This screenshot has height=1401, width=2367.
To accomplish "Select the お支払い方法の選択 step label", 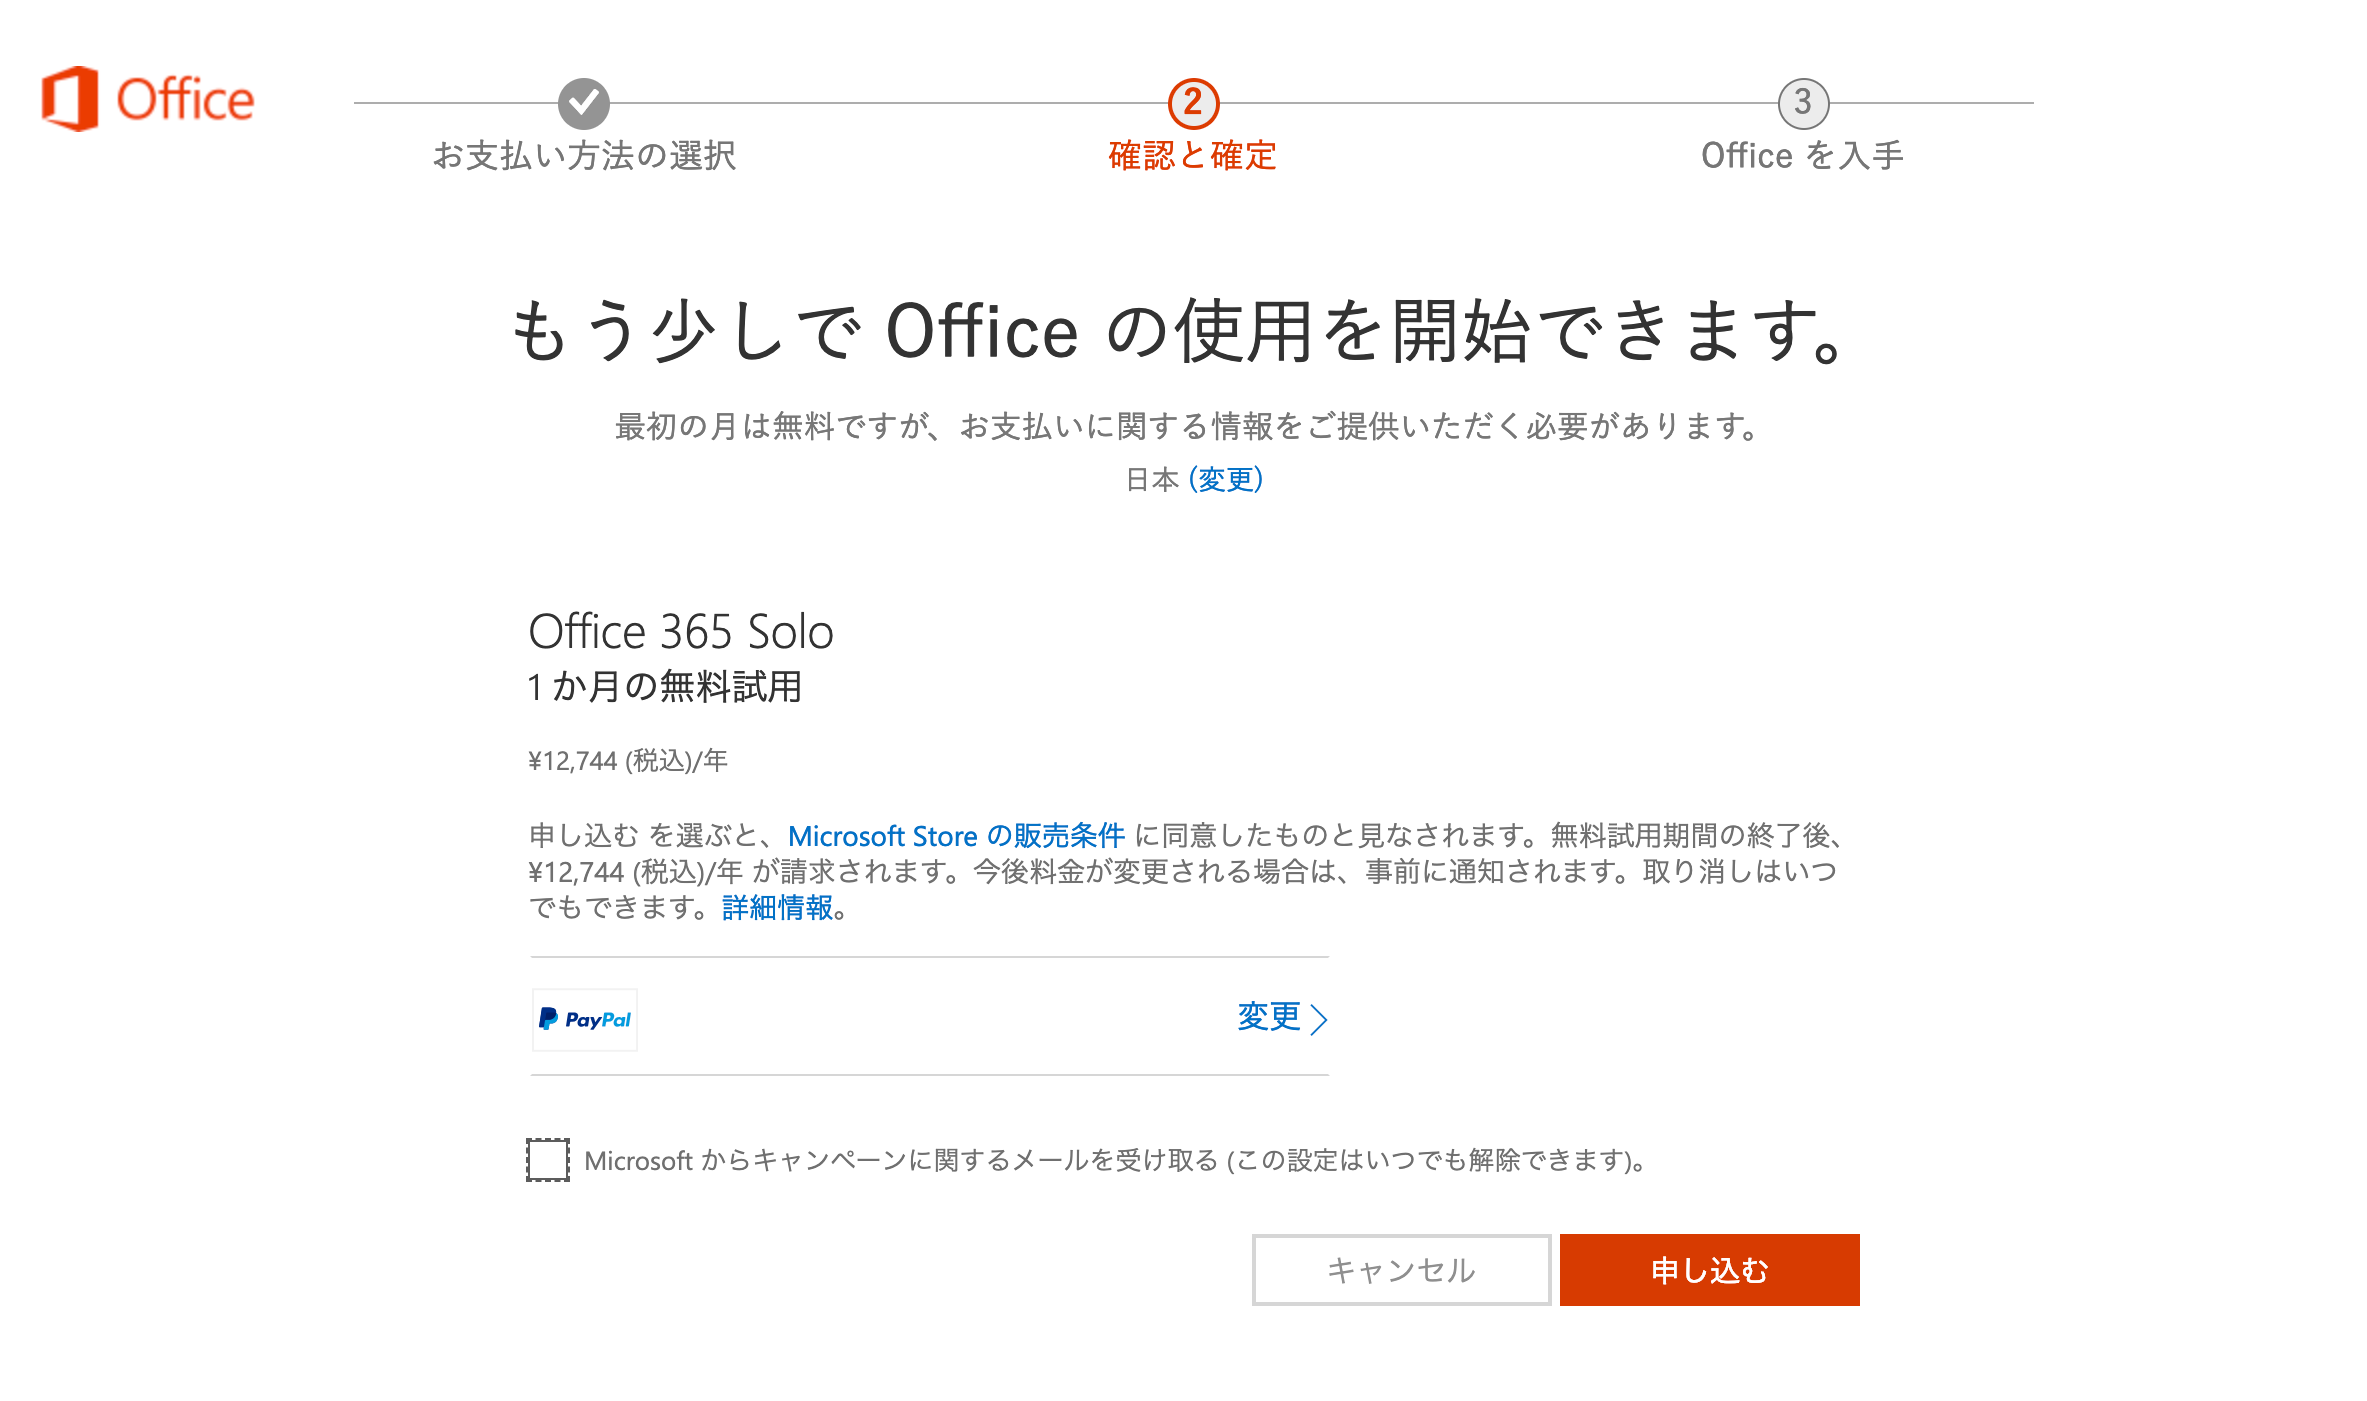I will [x=584, y=156].
